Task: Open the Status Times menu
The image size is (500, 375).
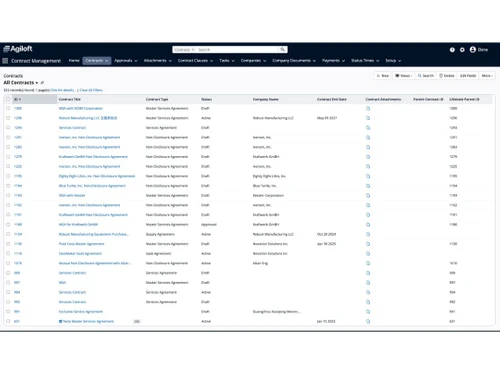Action: [365, 61]
